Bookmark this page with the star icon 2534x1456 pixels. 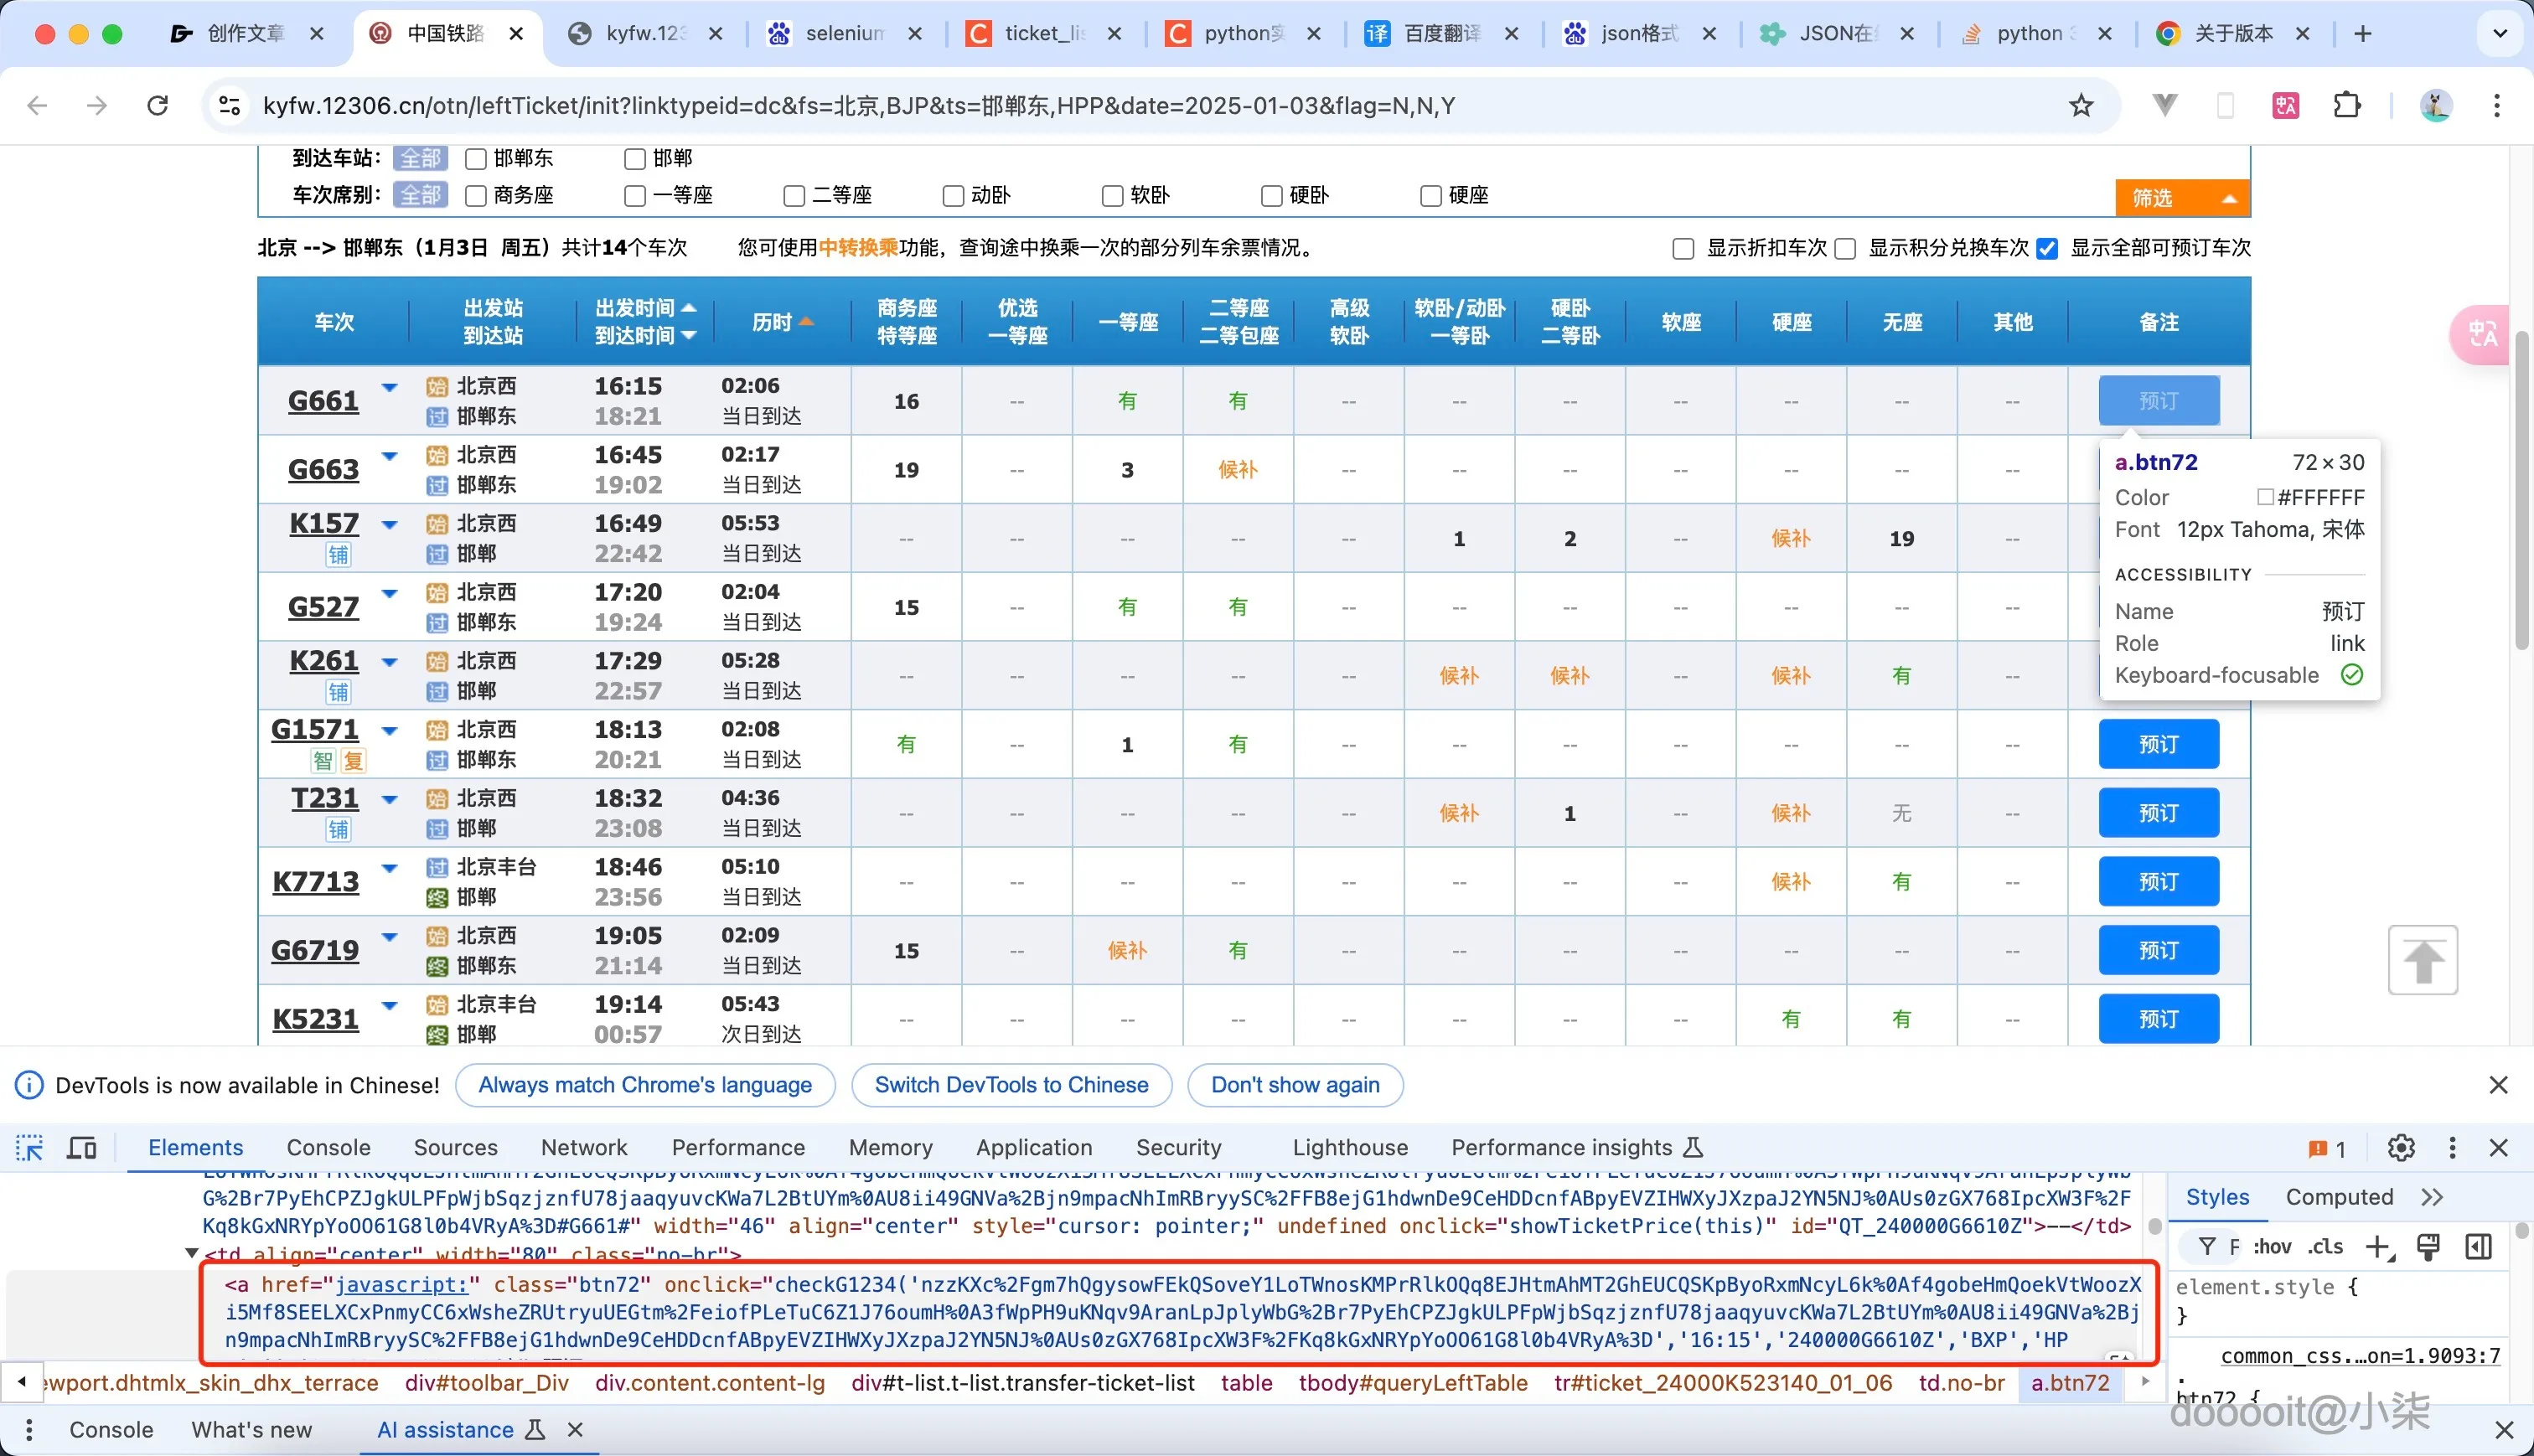coord(2081,105)
